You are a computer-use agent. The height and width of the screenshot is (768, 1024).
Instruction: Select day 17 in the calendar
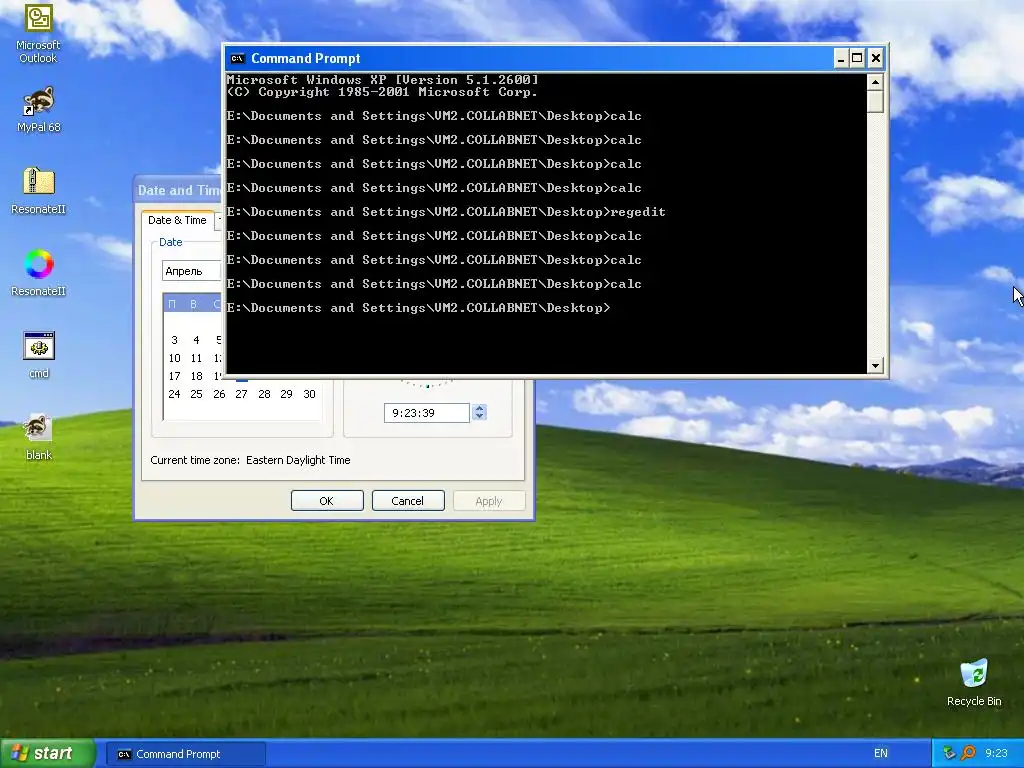click(x=174, y=376)
